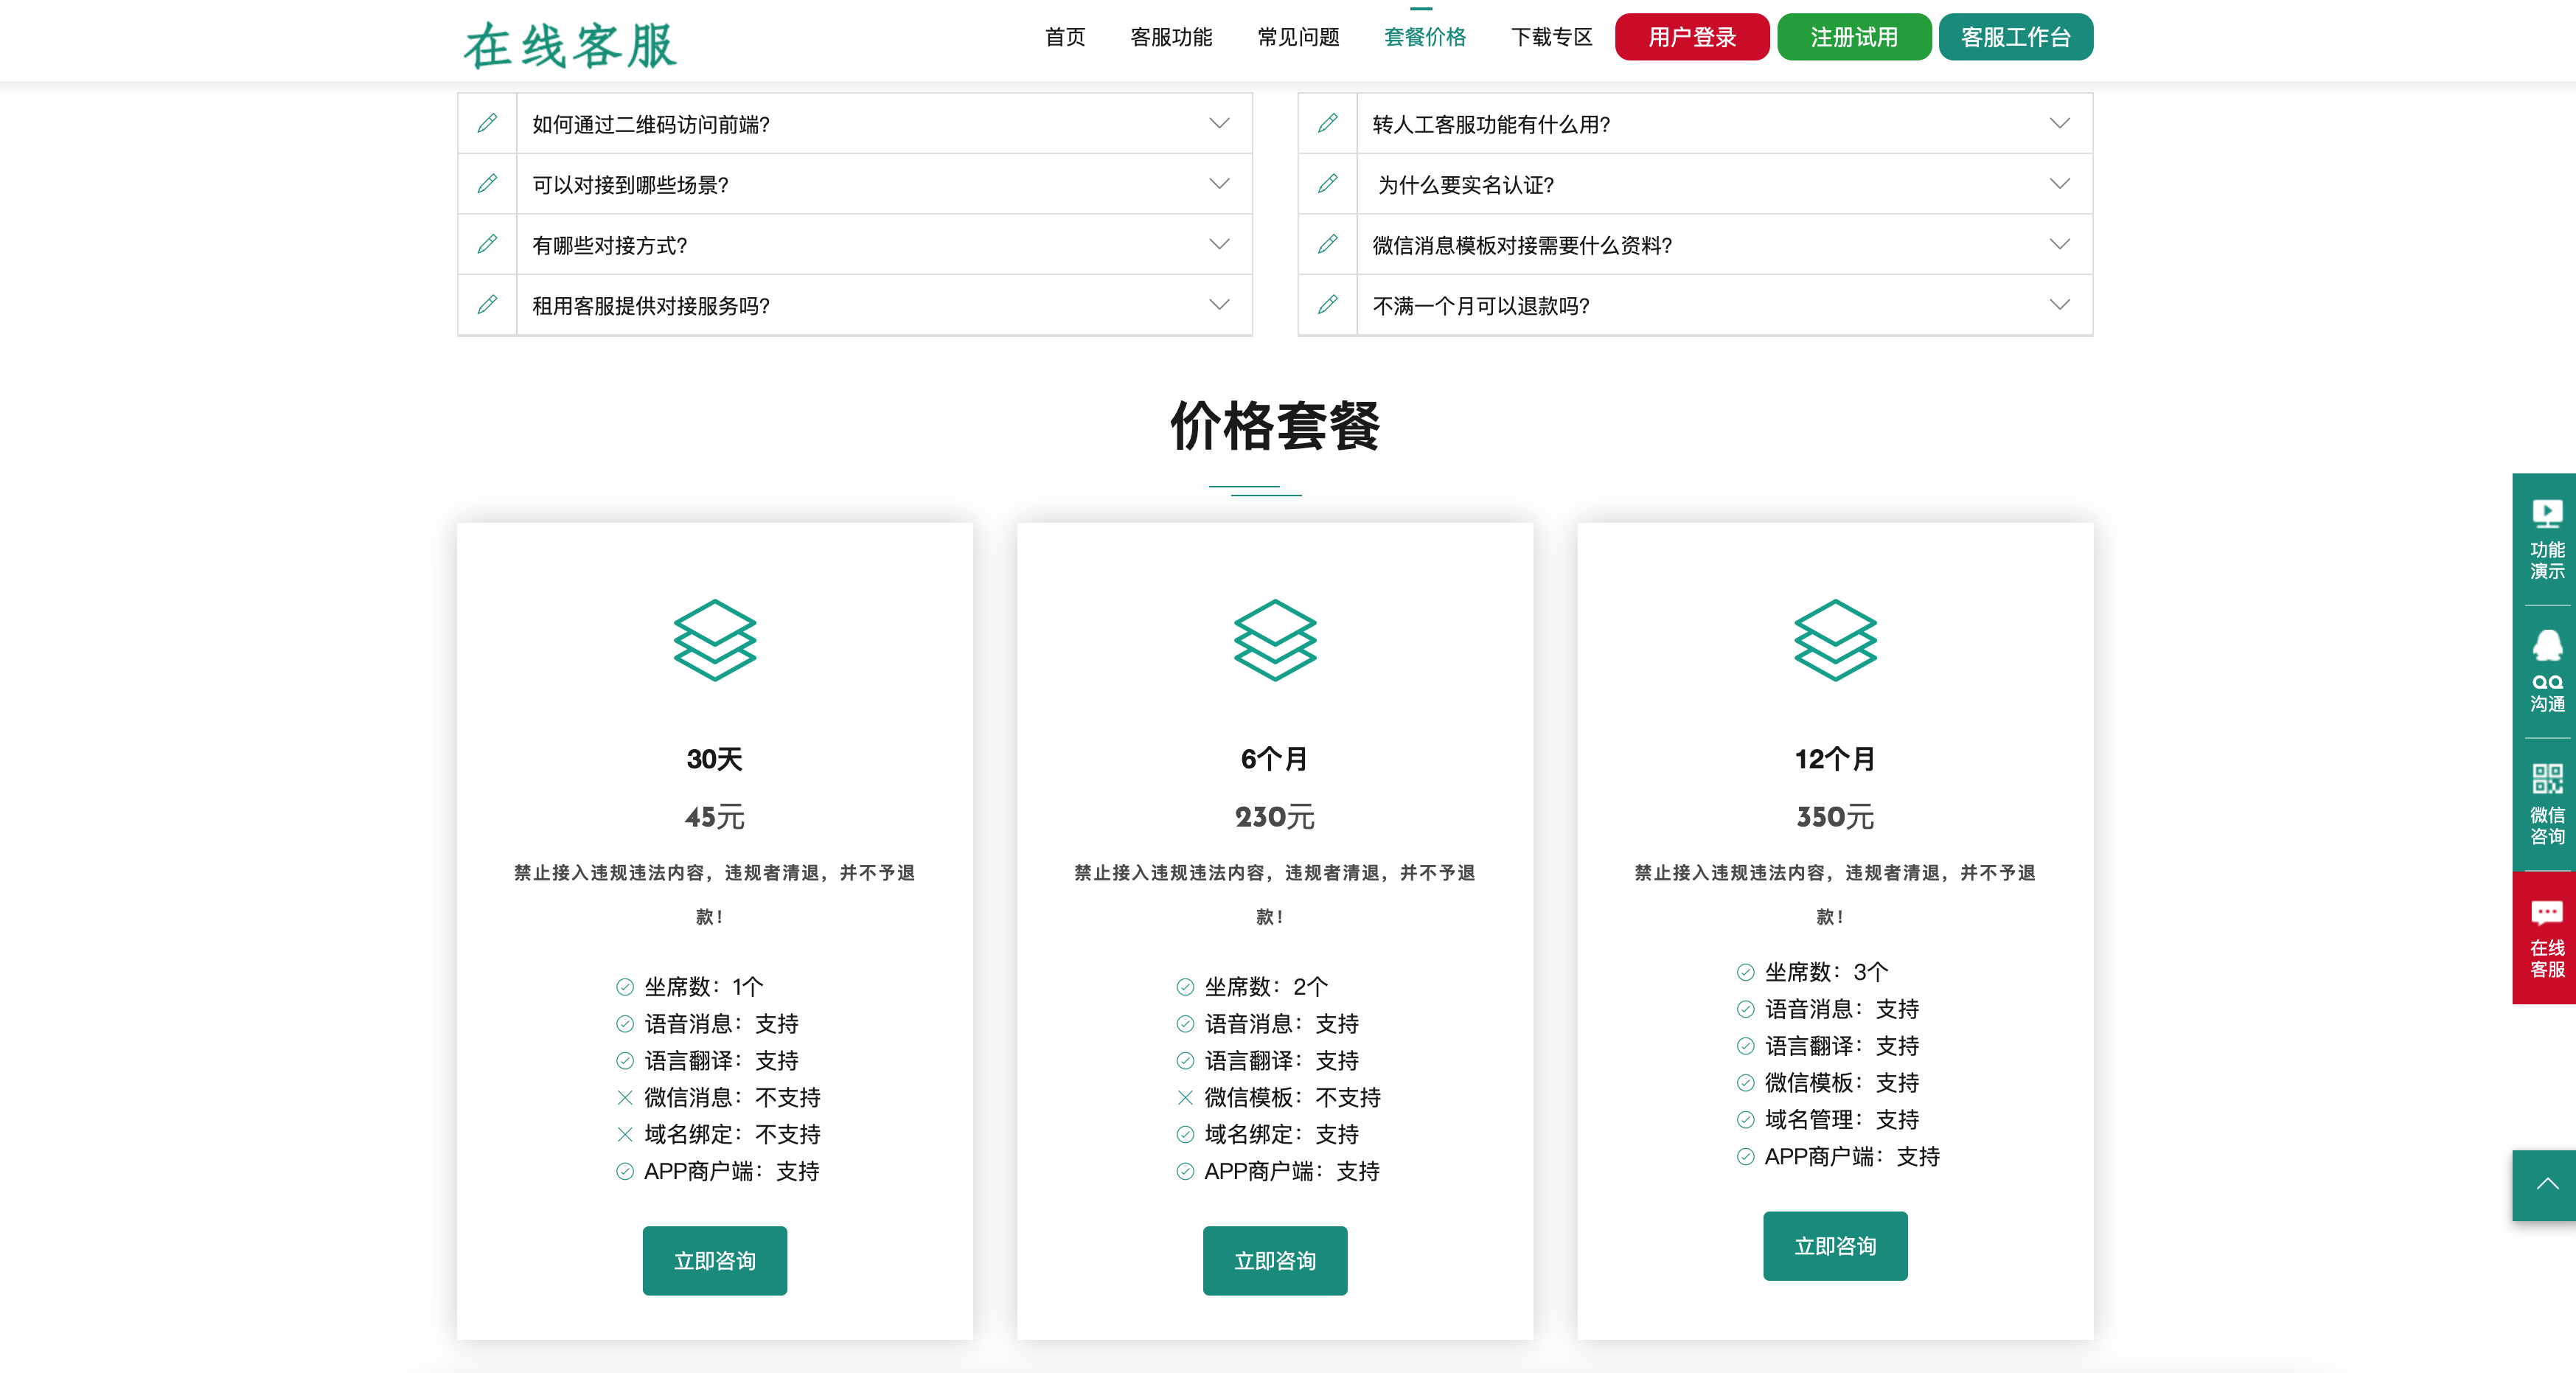The height and width of the screenshot is (1373, 2576).
Task: Click the 在线客服 logo
Action: click(570, 46)
